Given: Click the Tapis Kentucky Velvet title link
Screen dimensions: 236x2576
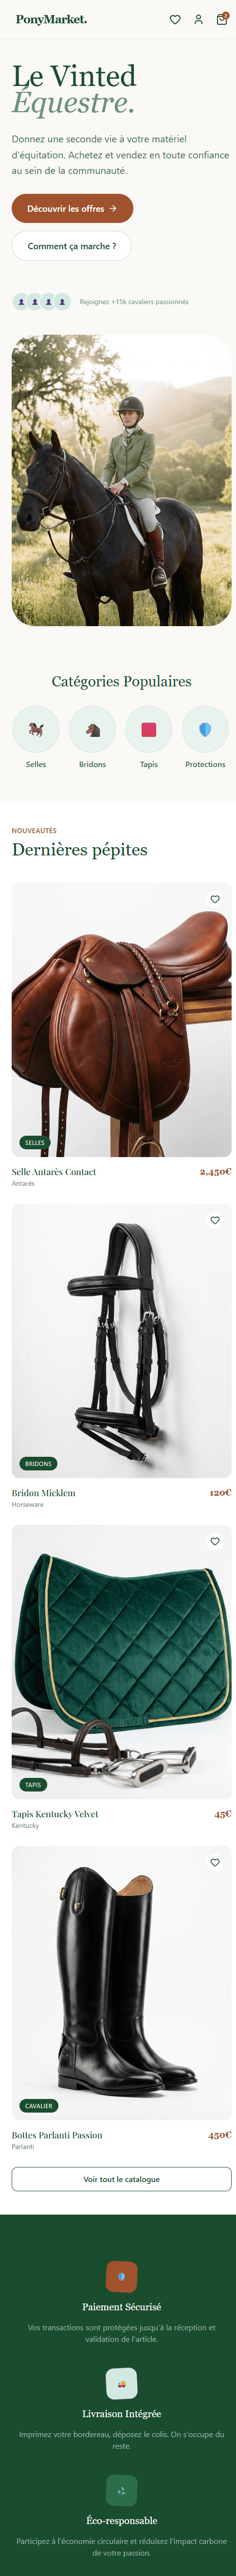Looking at the screenshot, I should (x=55, y=1813).
